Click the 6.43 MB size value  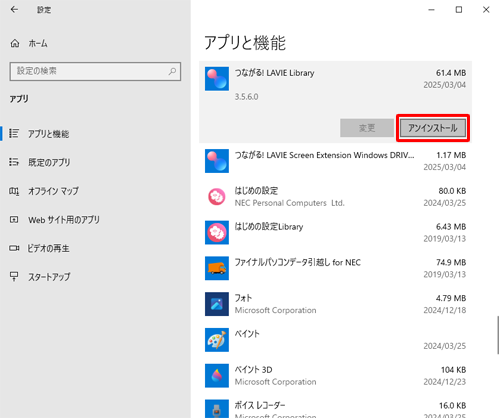tap(451, 227)
